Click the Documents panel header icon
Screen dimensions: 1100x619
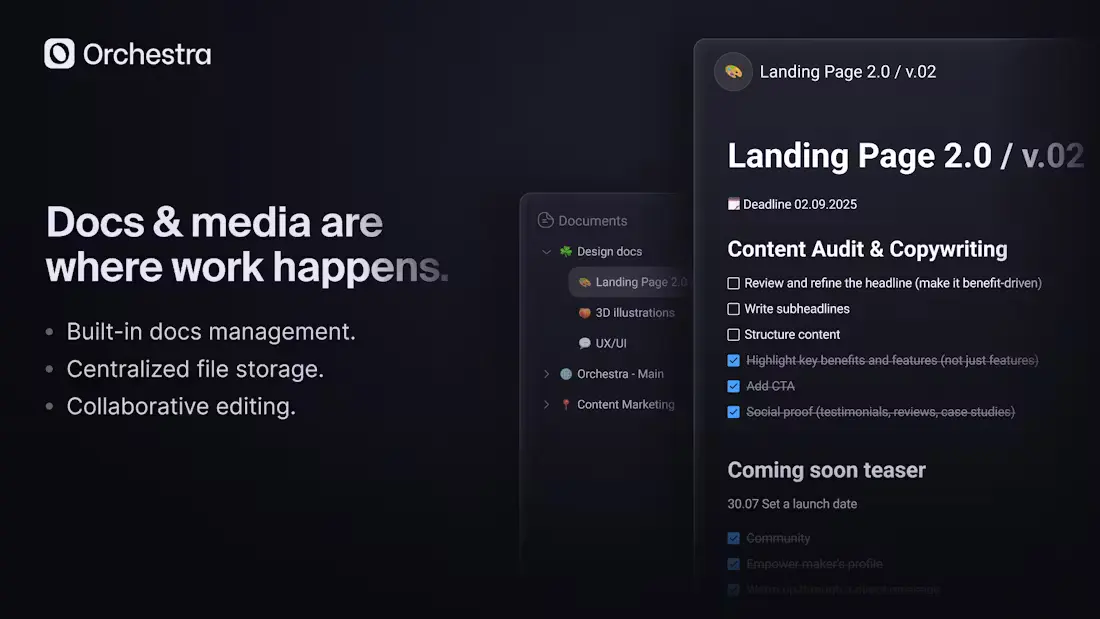[545, 221]
